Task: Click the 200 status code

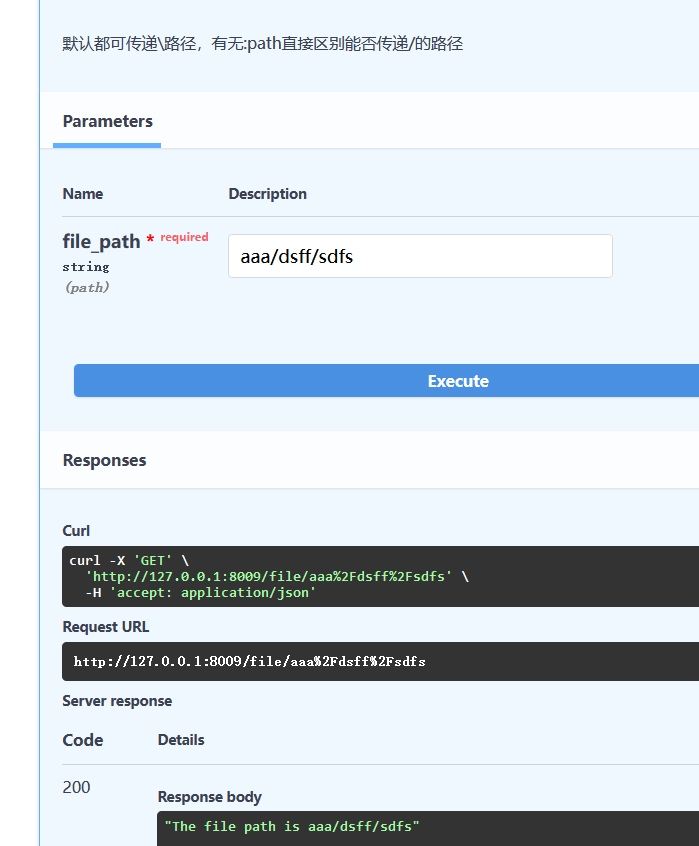Action: [x=76, y=787]
